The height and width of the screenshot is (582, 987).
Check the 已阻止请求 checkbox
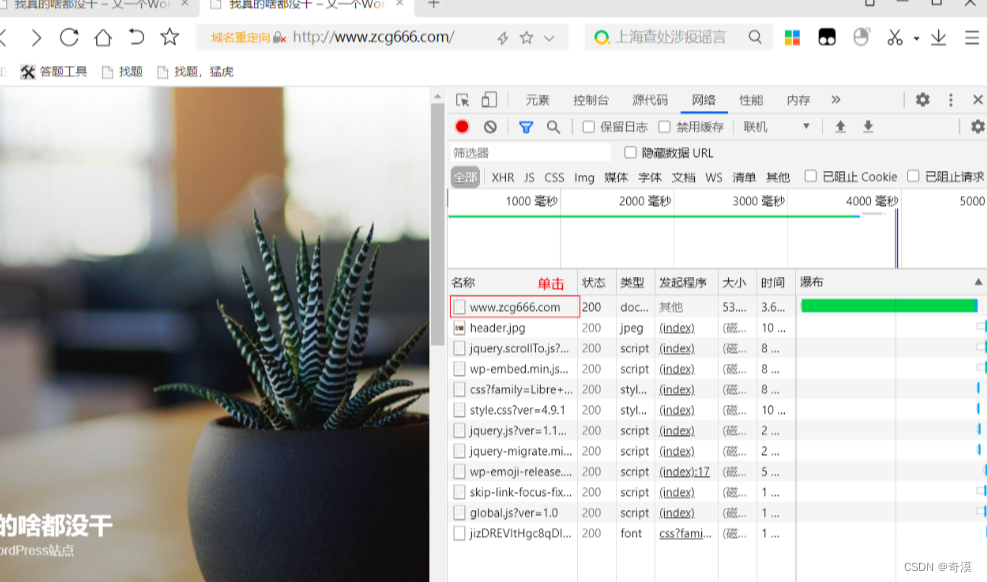[913, 176]
